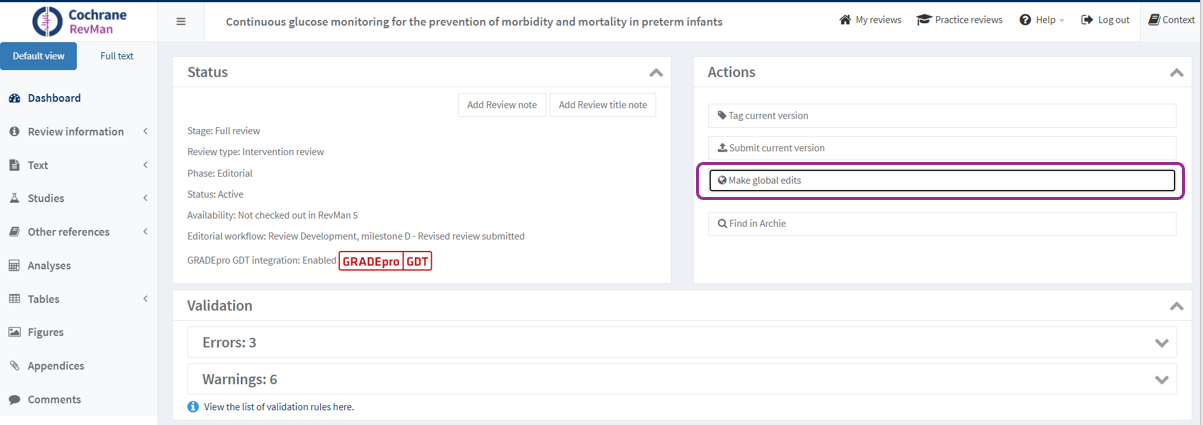The height and width of the screenshot is (425, 1203).
Task: Open the Help dropdown menu
Action: tap(1041, 20)
